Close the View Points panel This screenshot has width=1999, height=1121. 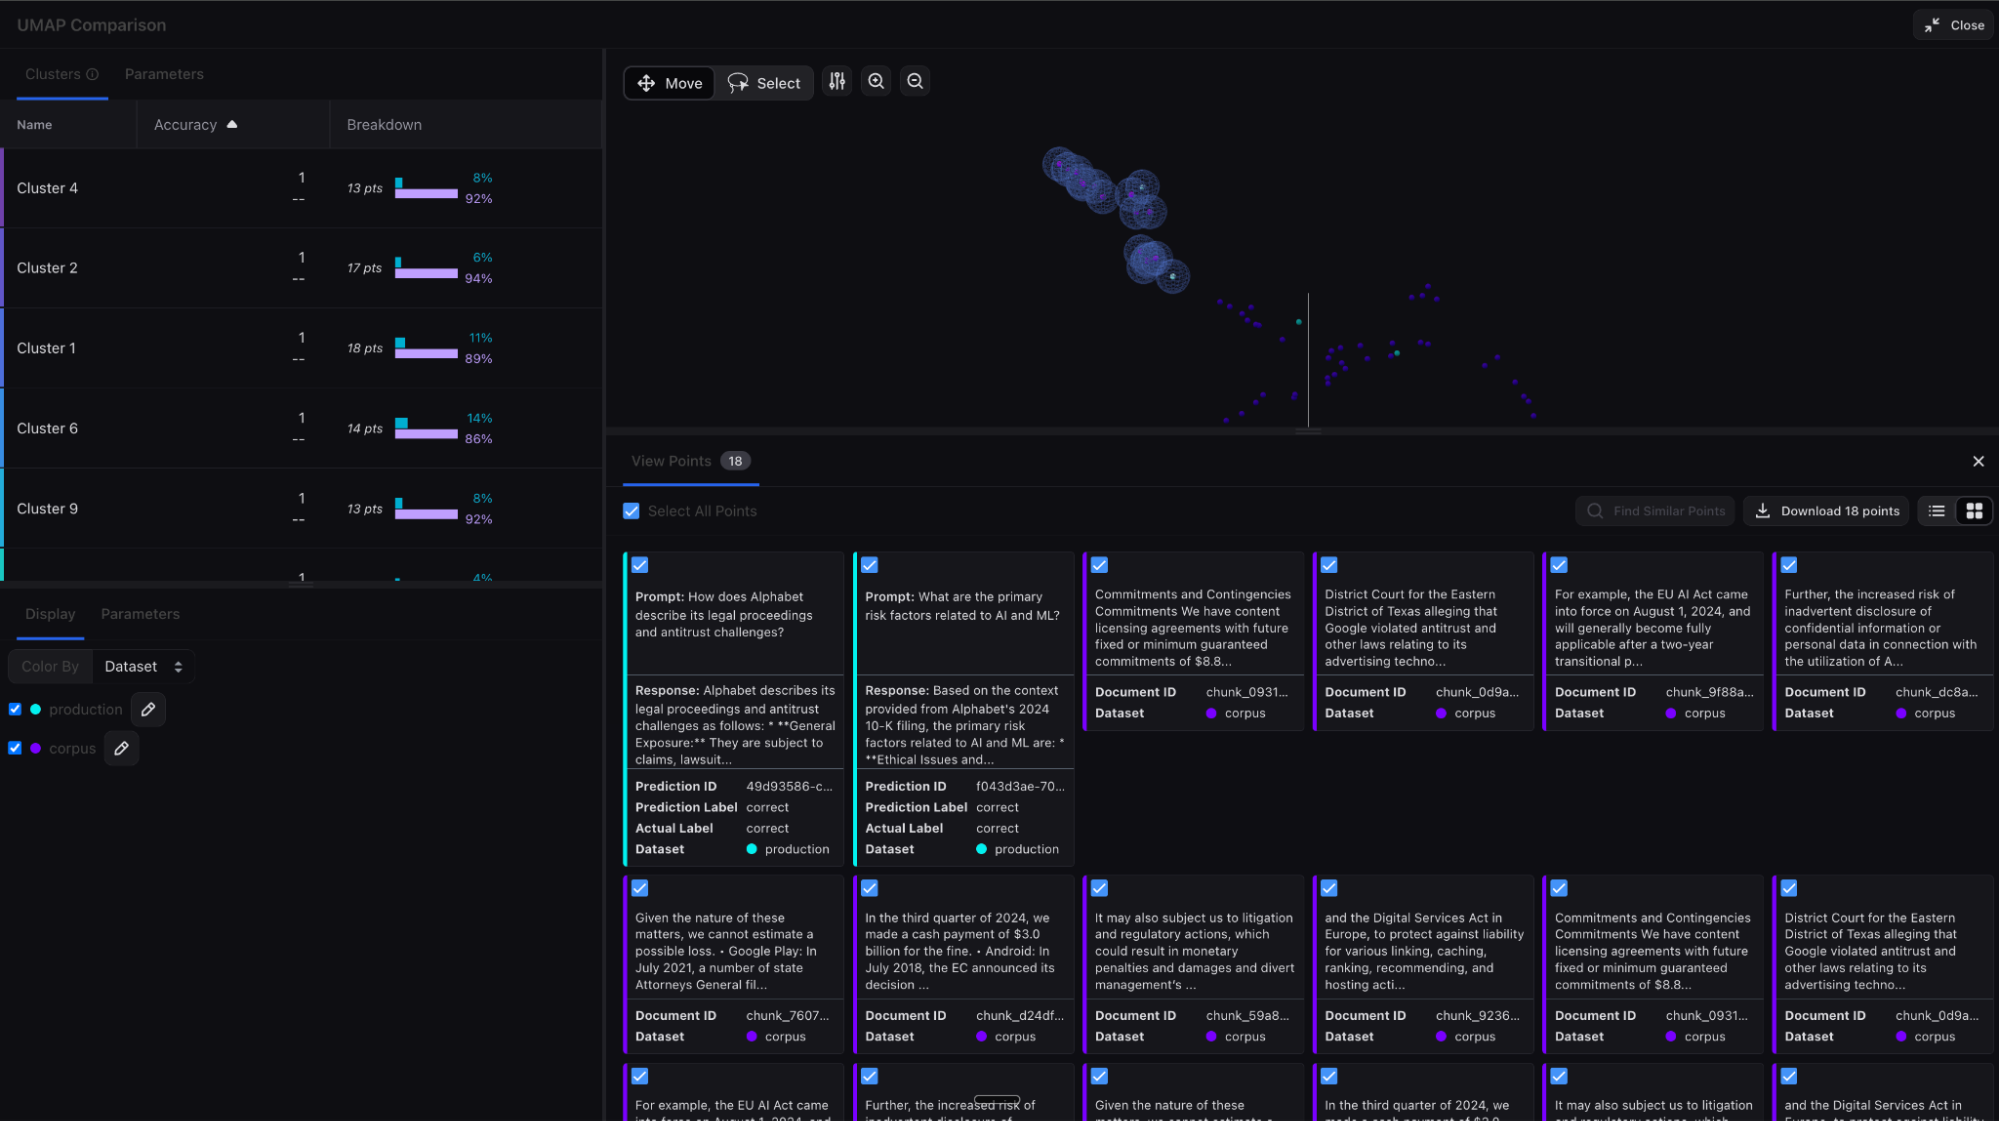point(1977,461)
